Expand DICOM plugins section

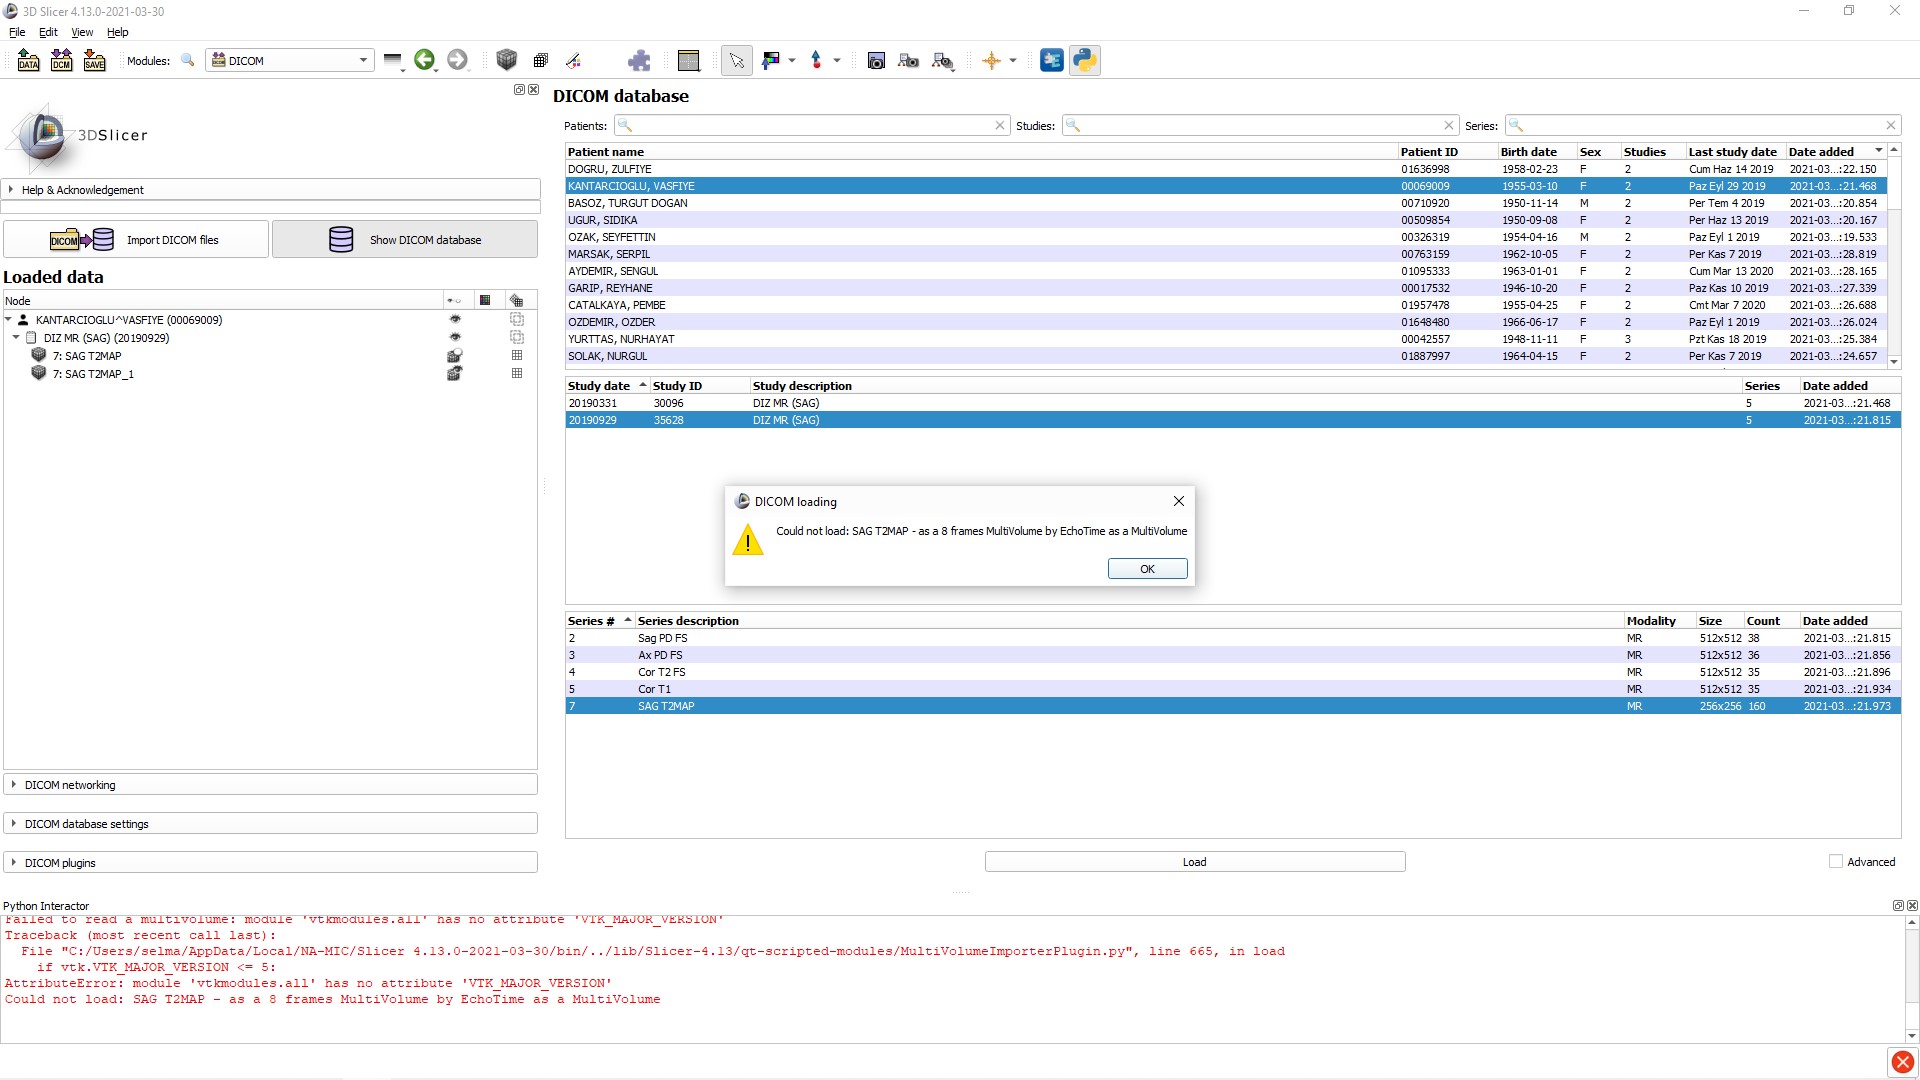(x=271, y=863)
